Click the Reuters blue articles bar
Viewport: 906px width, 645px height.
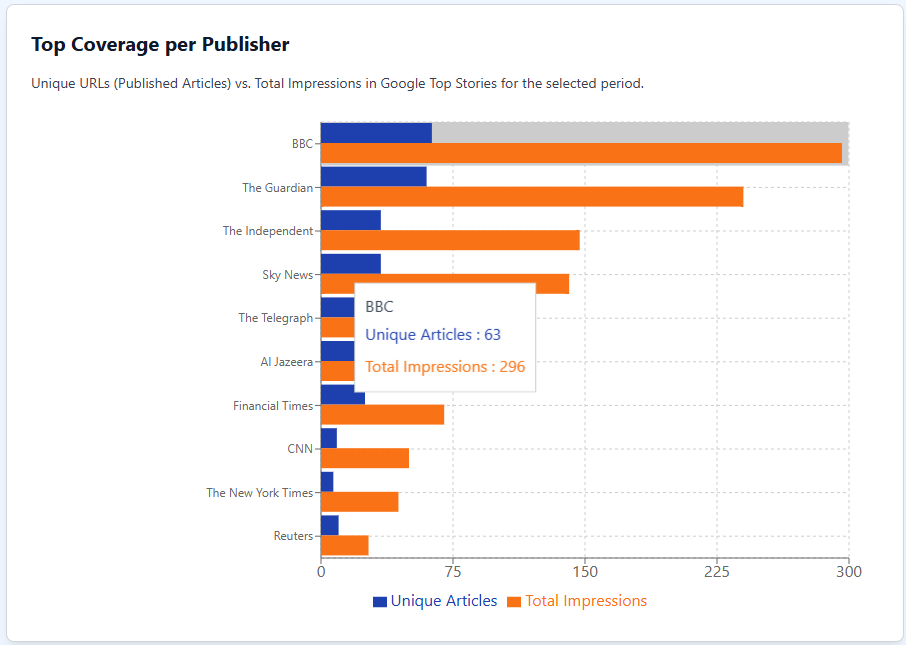pyautogui.click(x=329, y=525)
